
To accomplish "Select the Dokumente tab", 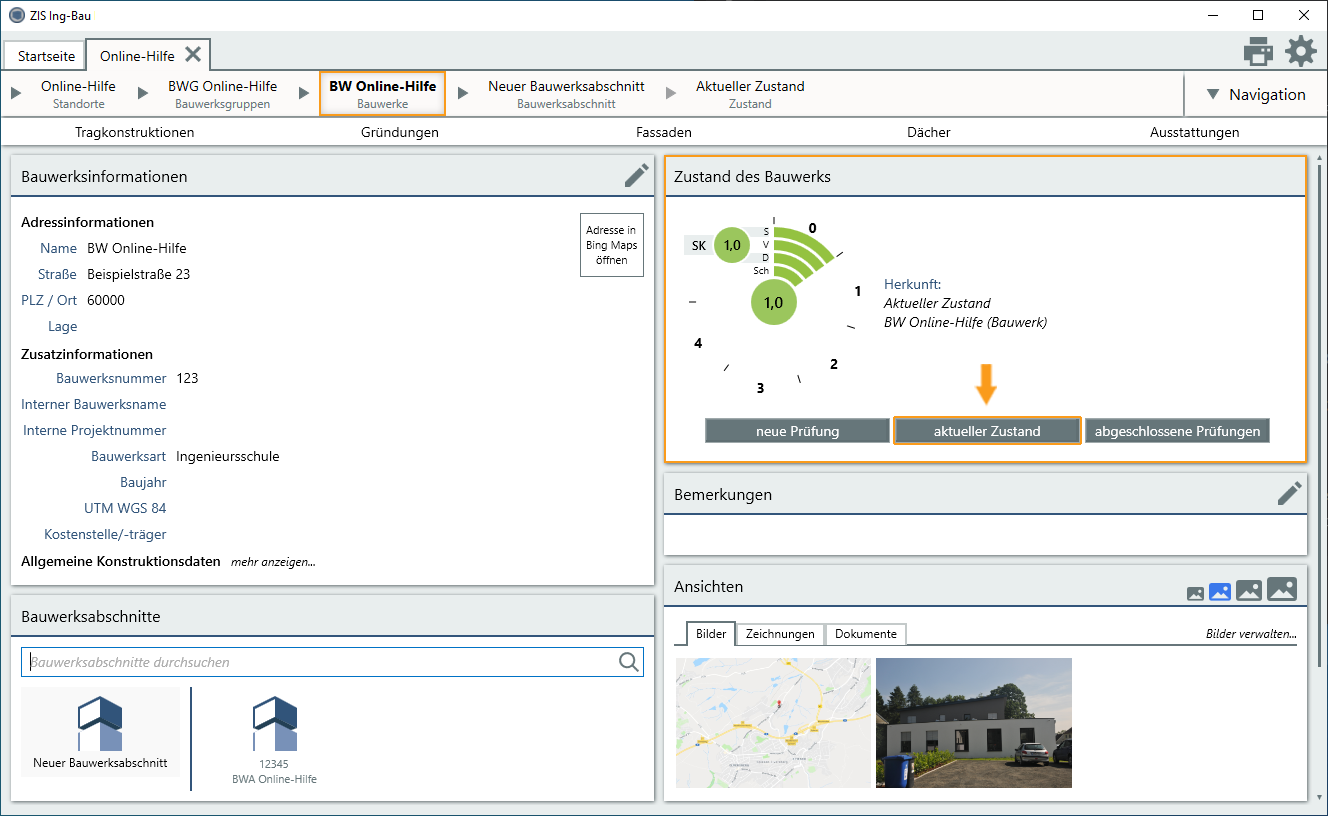I will click(867, 634).
